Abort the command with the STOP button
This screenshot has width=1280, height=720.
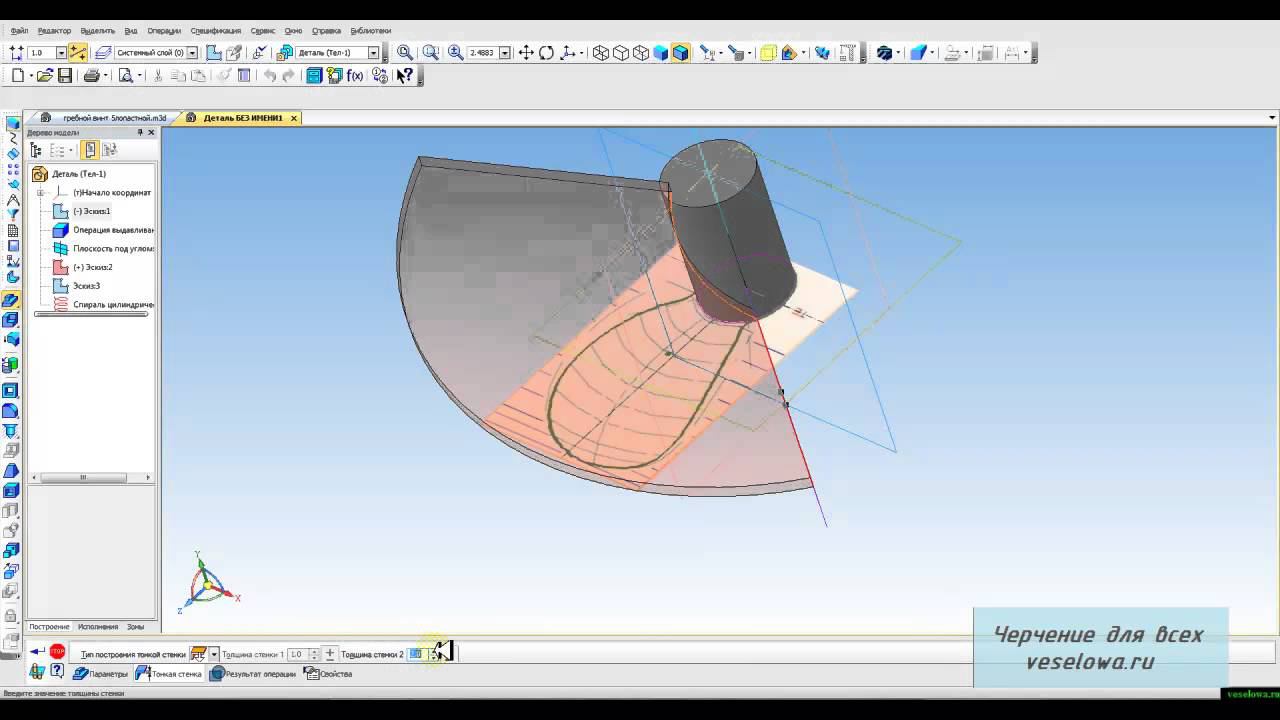57,652
